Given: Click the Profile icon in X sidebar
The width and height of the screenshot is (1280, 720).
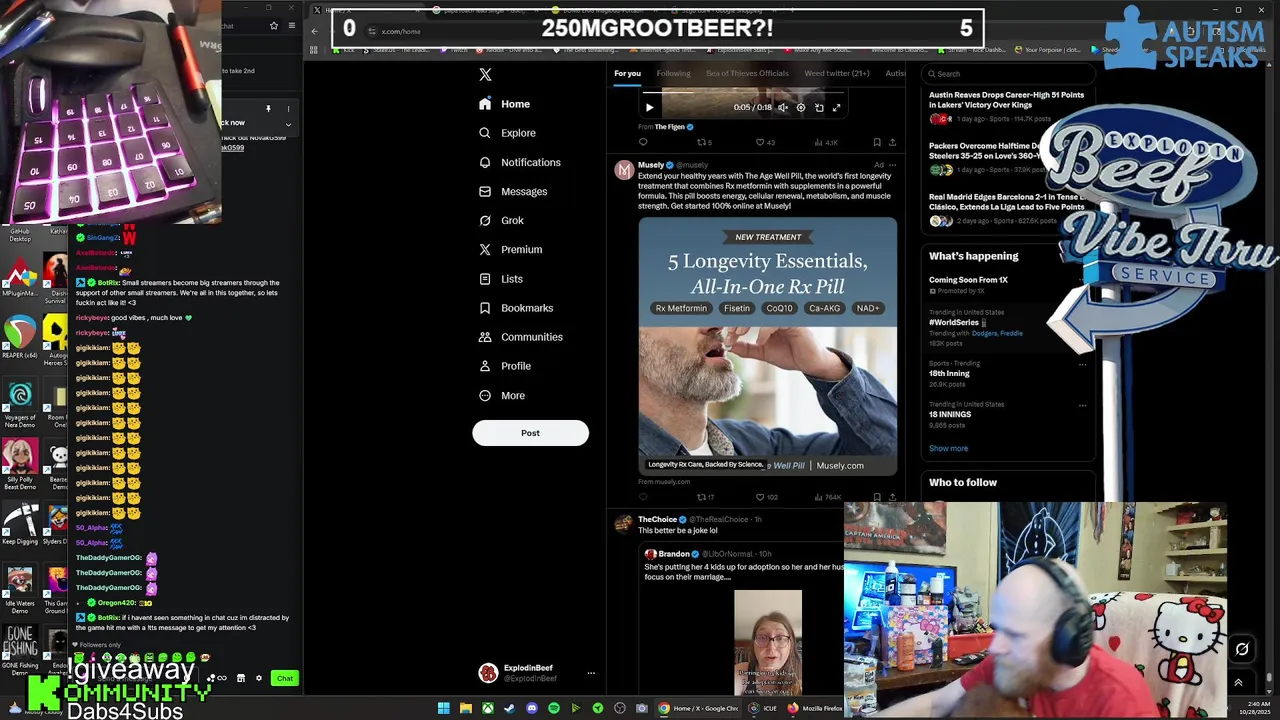Looking at the screenshot, I should tap(485, 366).
